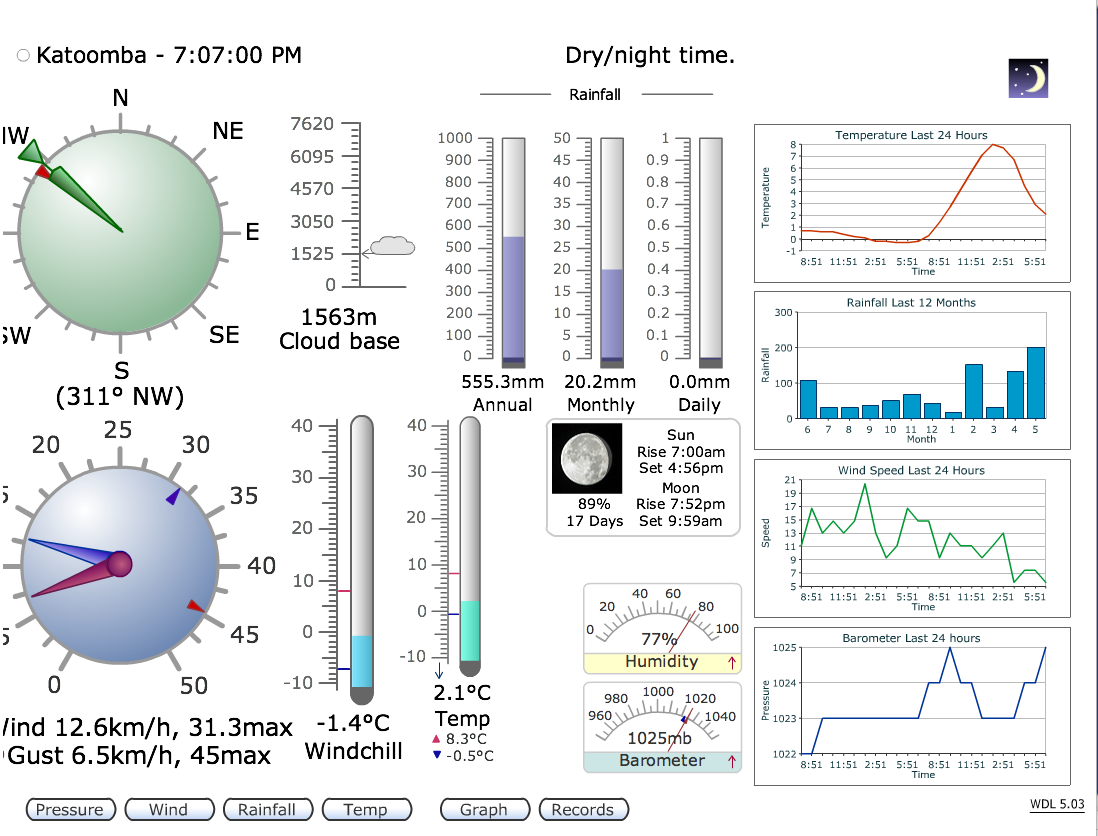Click the cloud base cloud icon
1098x836 pixels.
point(392,246)
